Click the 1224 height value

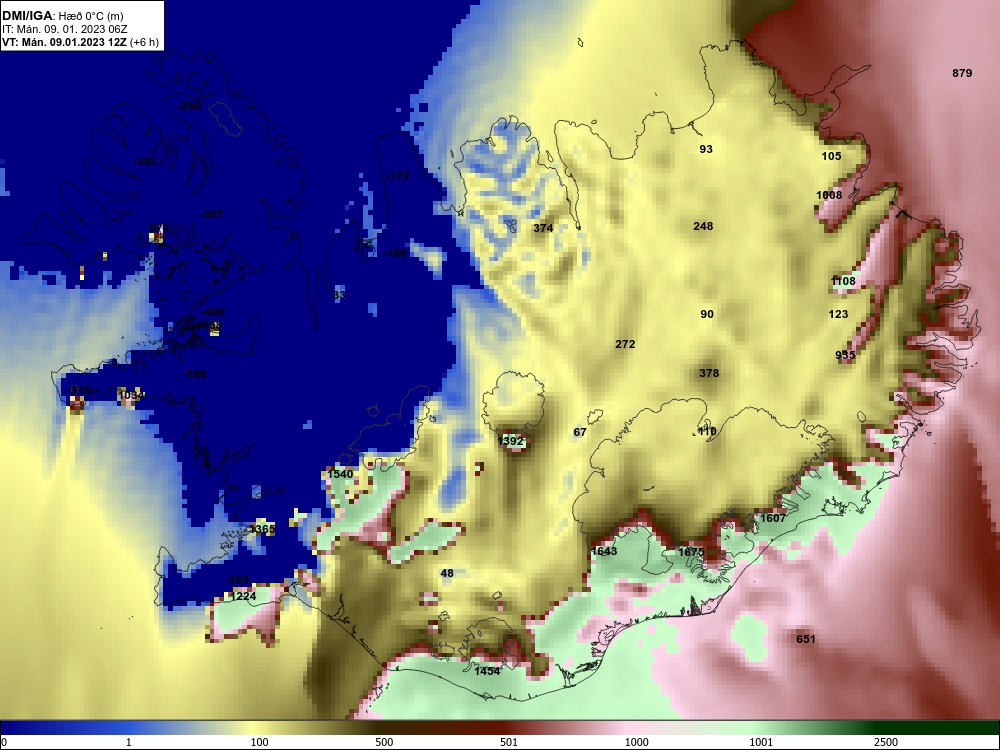point(243,596)
